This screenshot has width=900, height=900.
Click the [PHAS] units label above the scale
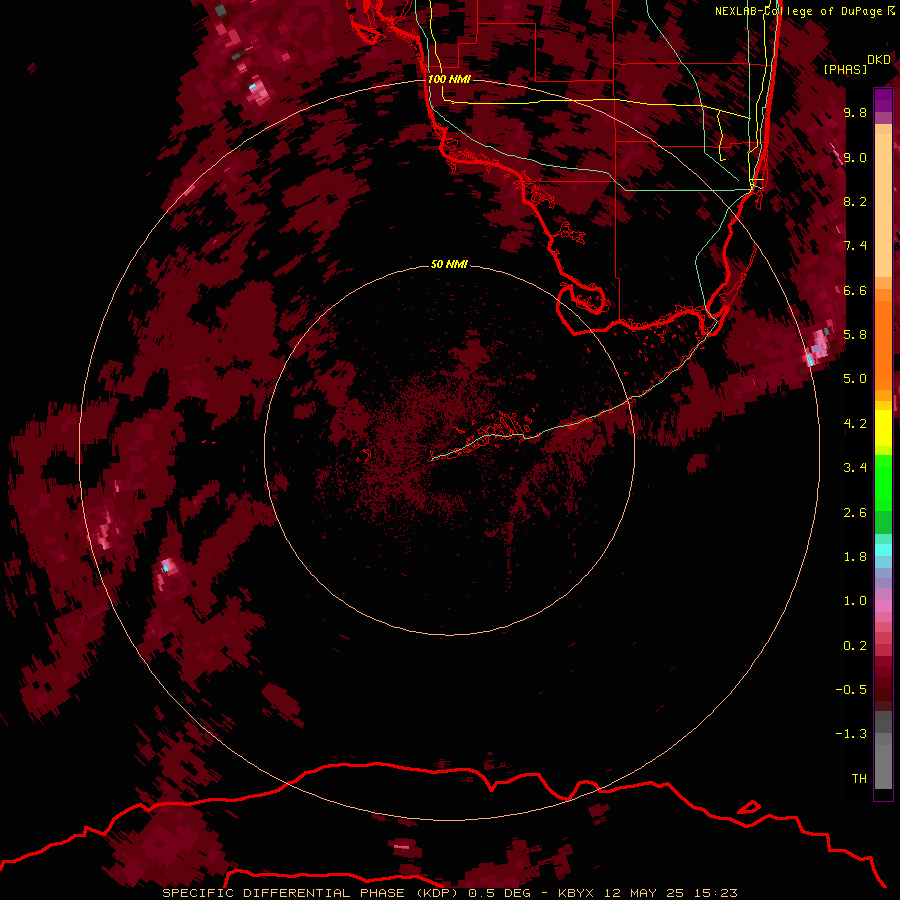845,69
